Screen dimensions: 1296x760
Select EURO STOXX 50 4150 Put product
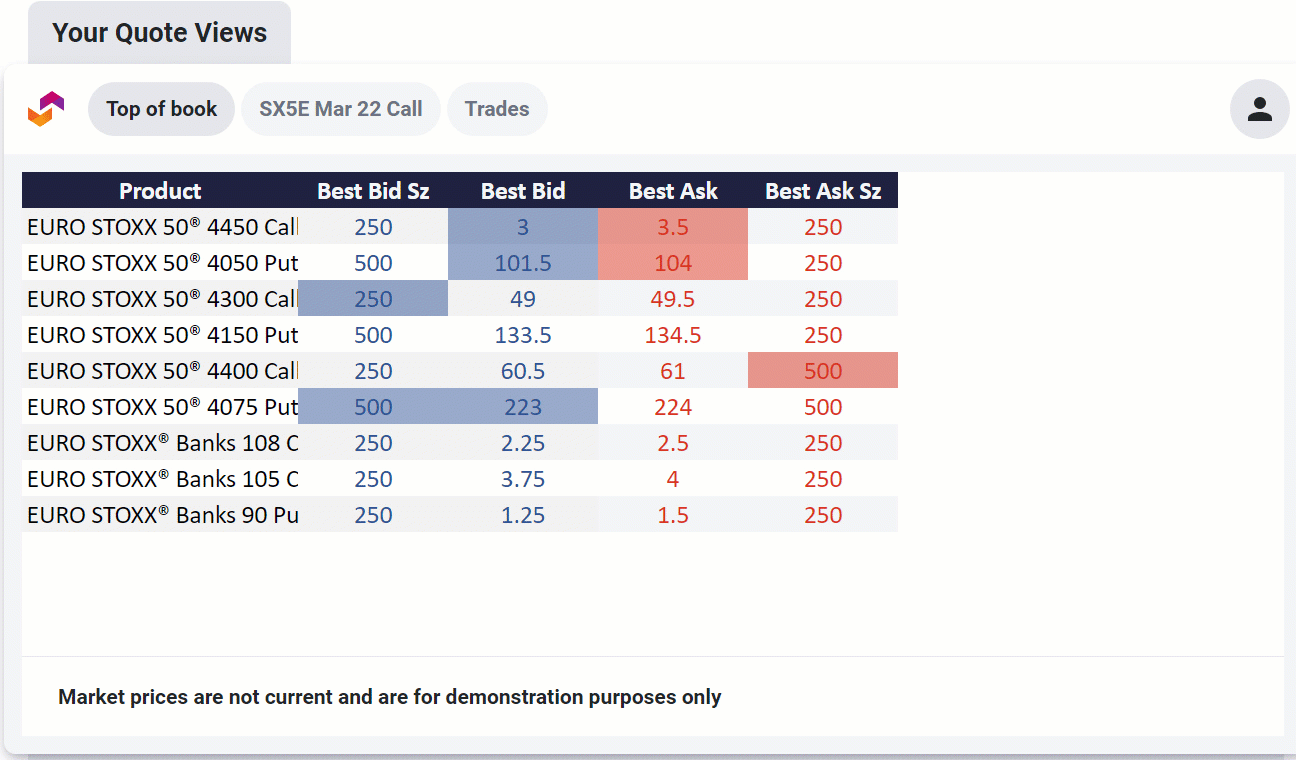tap(160, 335)
